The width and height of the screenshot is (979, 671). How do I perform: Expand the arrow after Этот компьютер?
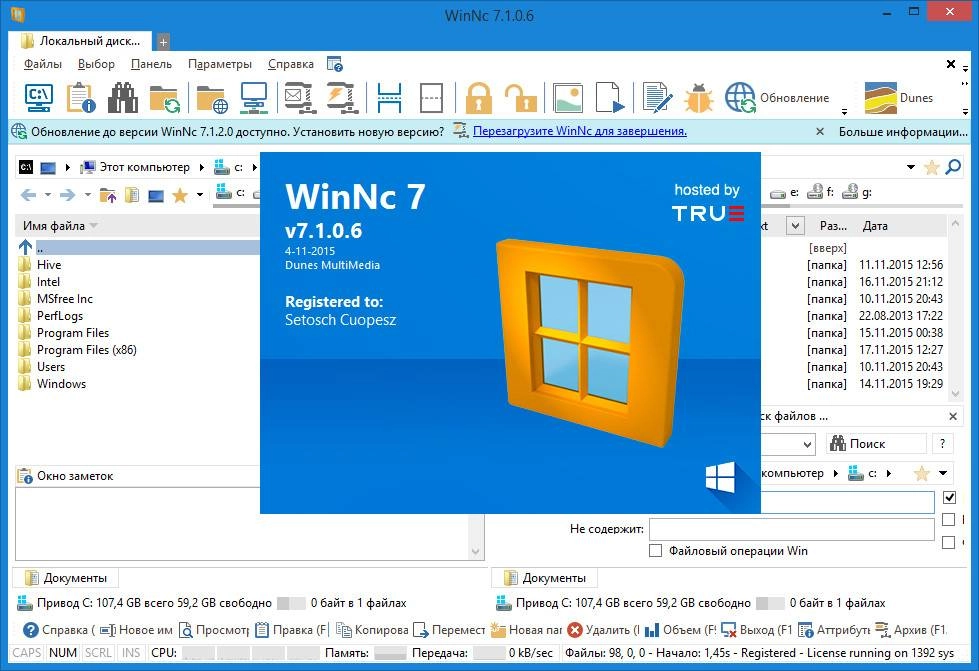tap(202, 167)
